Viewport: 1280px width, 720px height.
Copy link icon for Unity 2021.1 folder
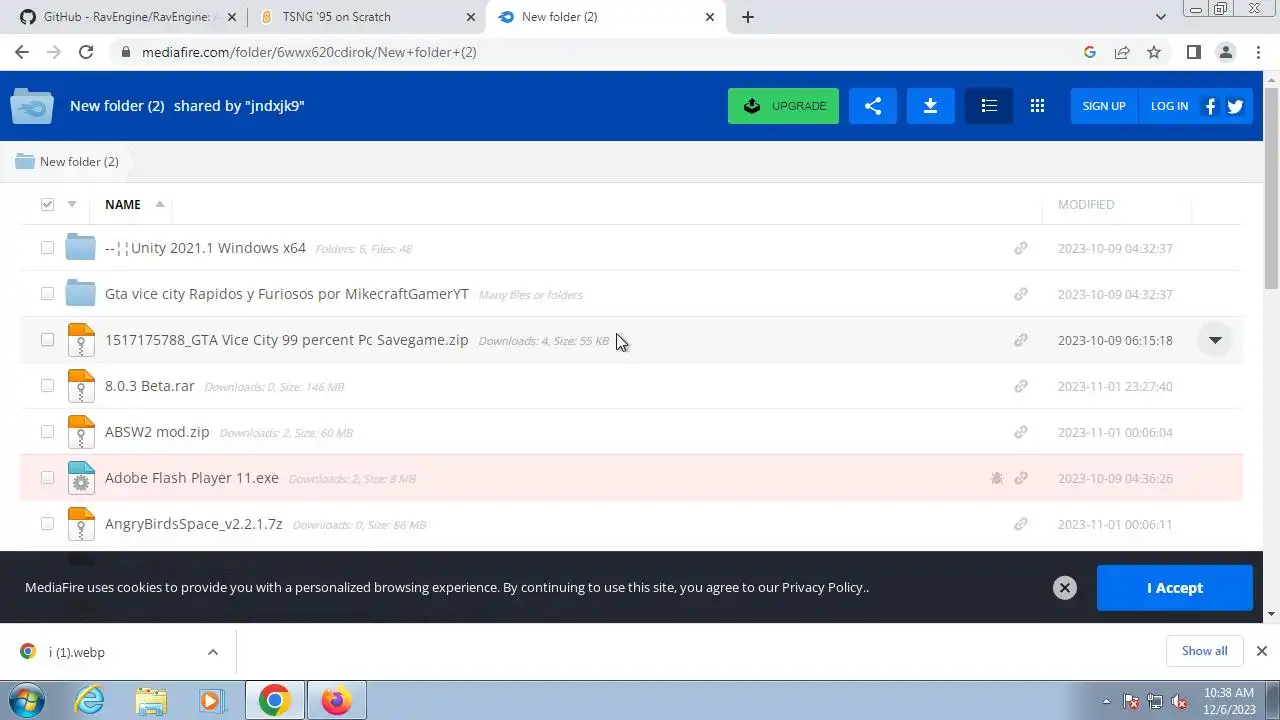1021,248
